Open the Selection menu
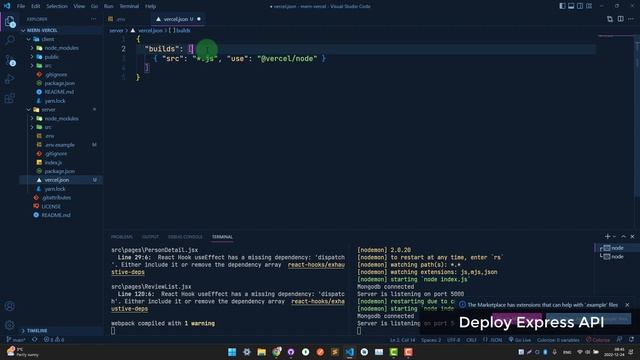This screenshot has height=360, width=640. [57, 6]
